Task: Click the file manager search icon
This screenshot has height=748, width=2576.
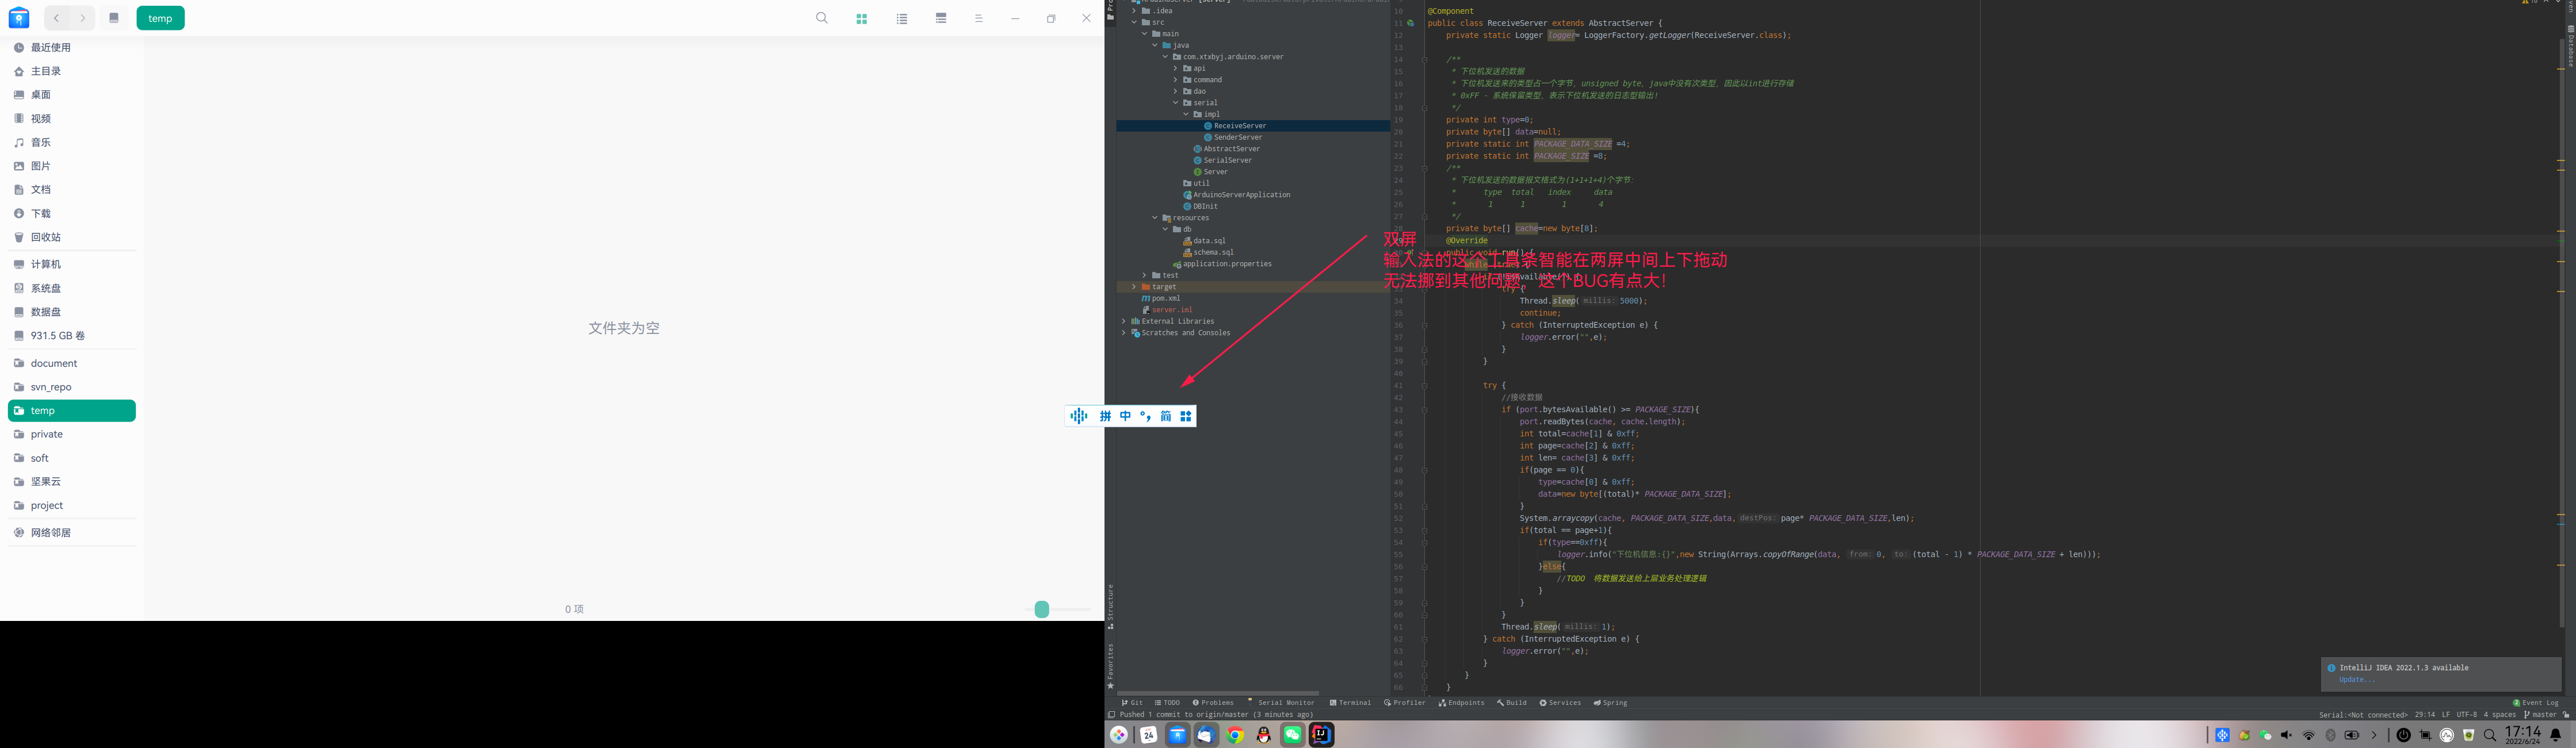Action: tap(822, 18)
